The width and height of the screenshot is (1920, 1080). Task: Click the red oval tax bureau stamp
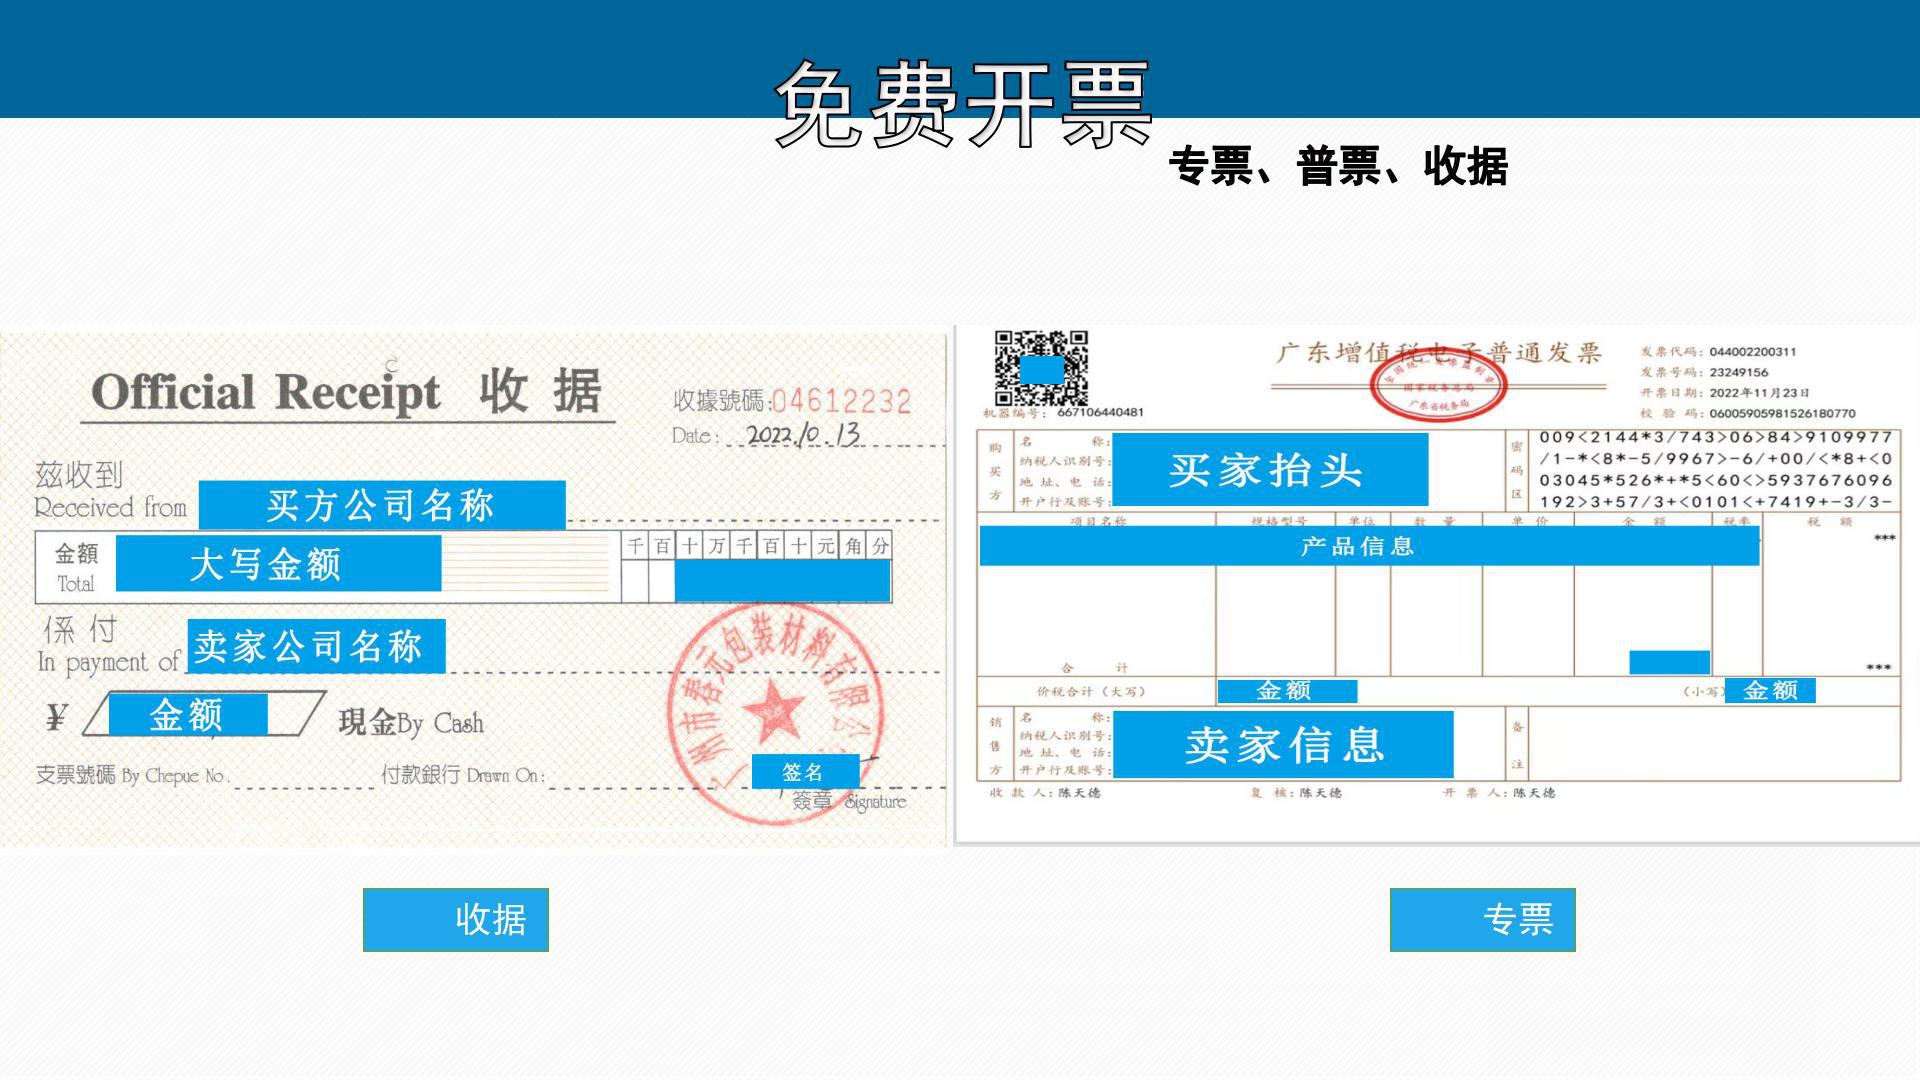[x=1438, y=387]
